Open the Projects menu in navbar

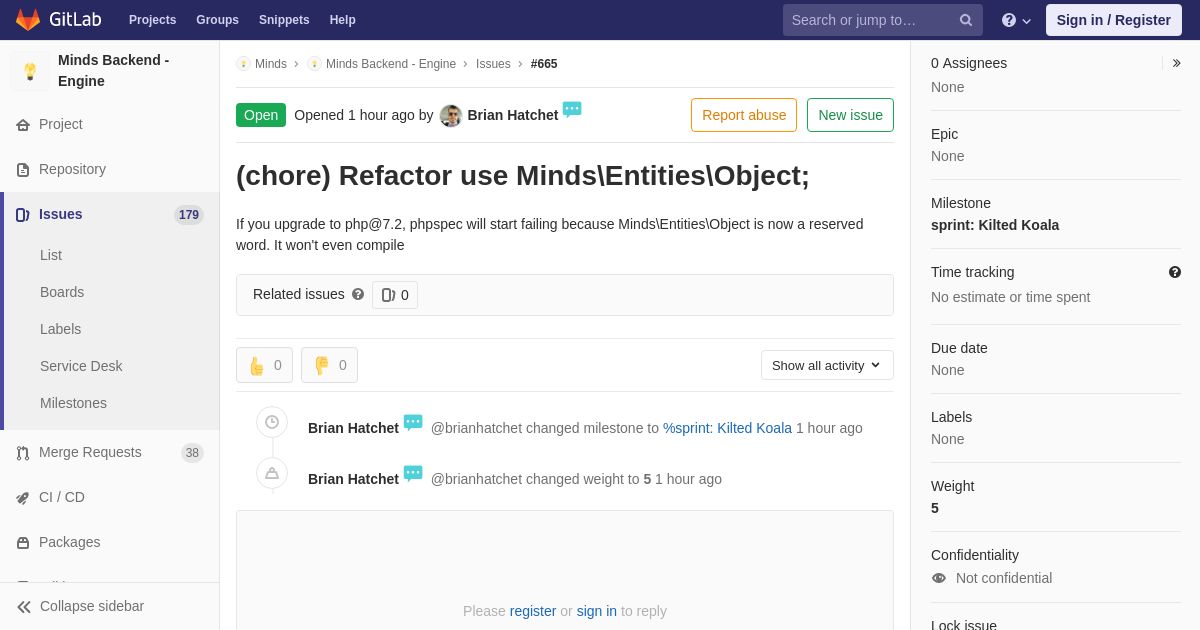click(x=152, y=20)
